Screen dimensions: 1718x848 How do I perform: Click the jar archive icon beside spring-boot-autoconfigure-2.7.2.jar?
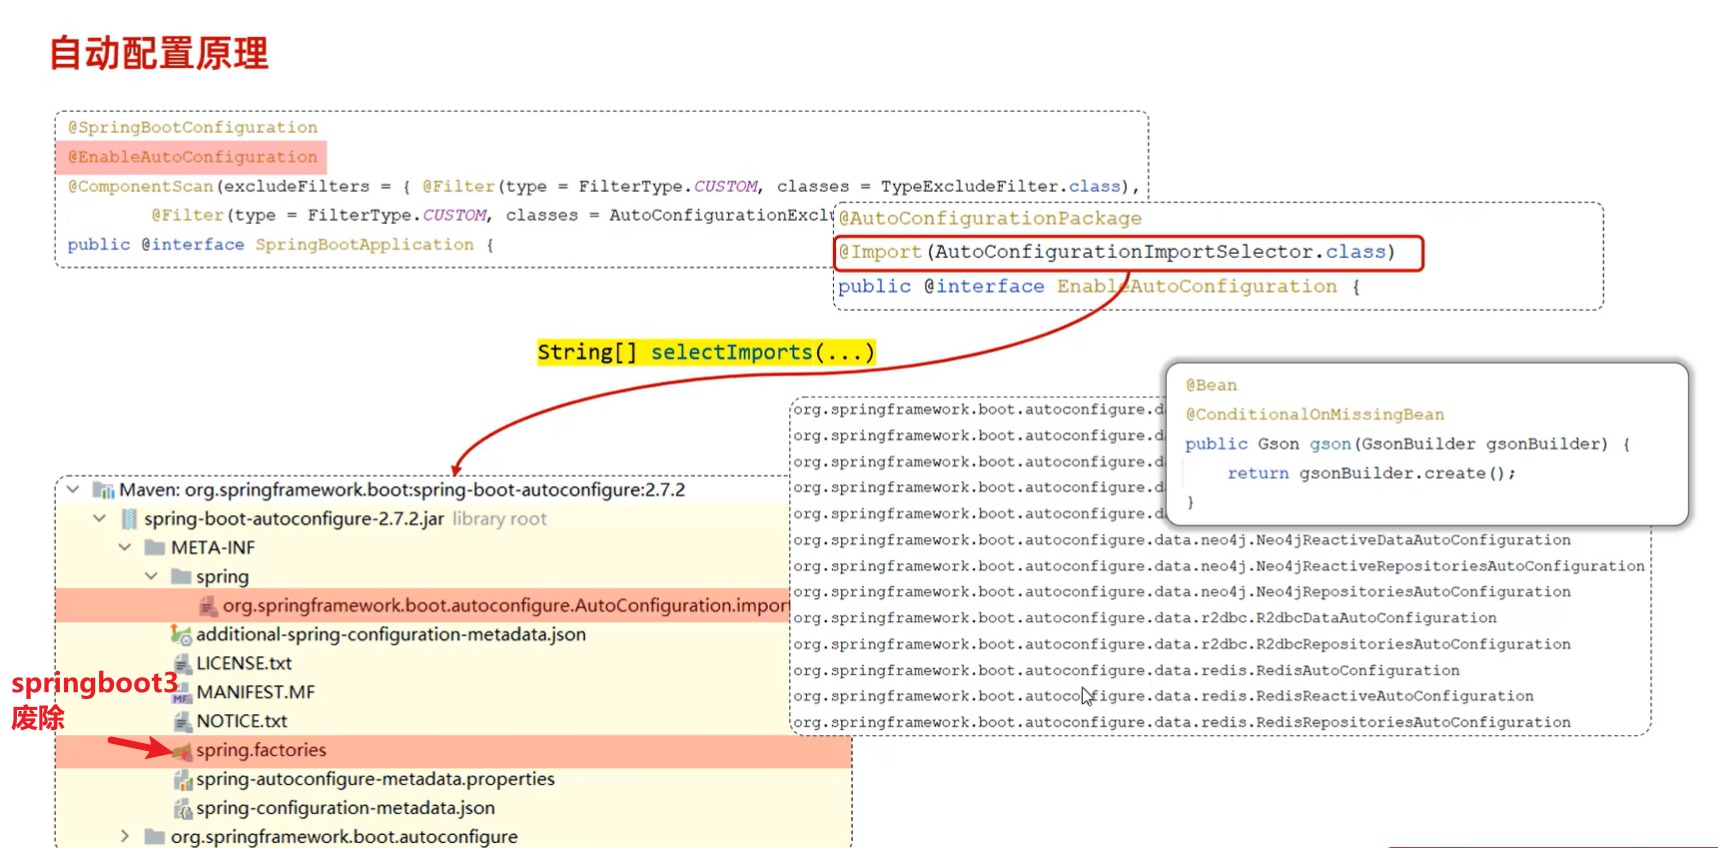tap(129, 519)
